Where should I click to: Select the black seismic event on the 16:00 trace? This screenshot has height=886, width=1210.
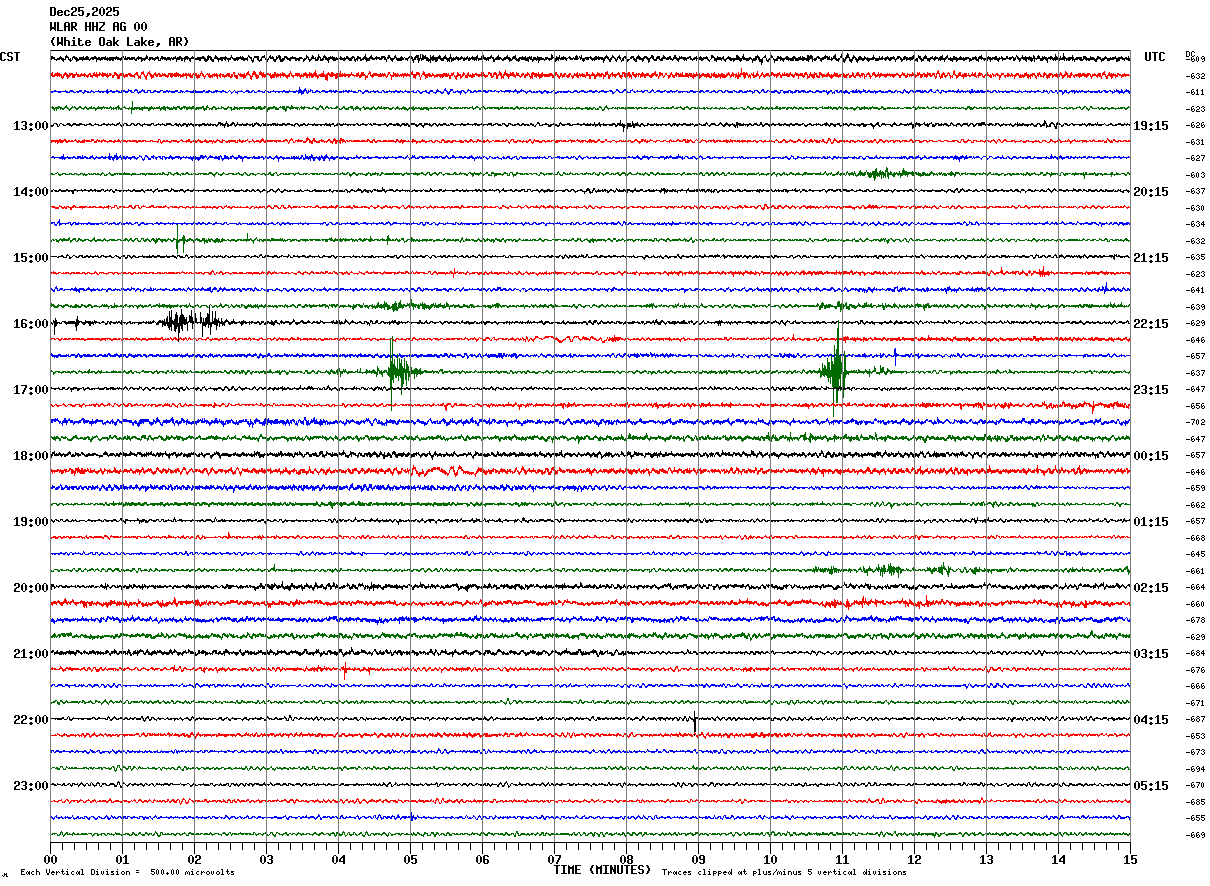click(x=190, y=322)
